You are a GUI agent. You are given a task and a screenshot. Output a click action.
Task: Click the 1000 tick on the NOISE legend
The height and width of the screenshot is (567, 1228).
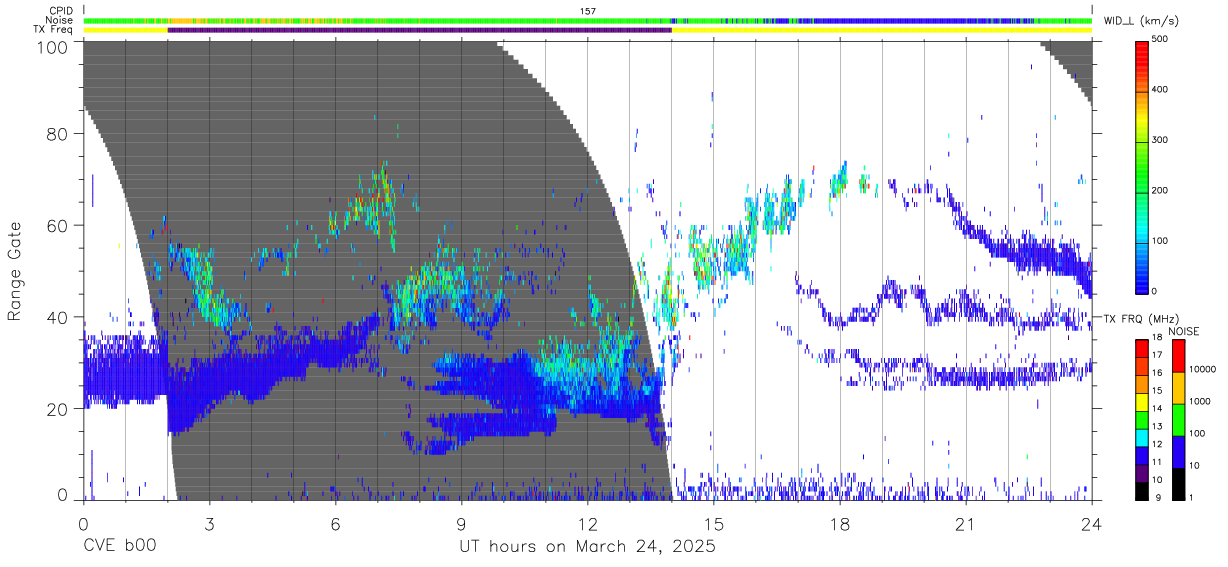1200,402
